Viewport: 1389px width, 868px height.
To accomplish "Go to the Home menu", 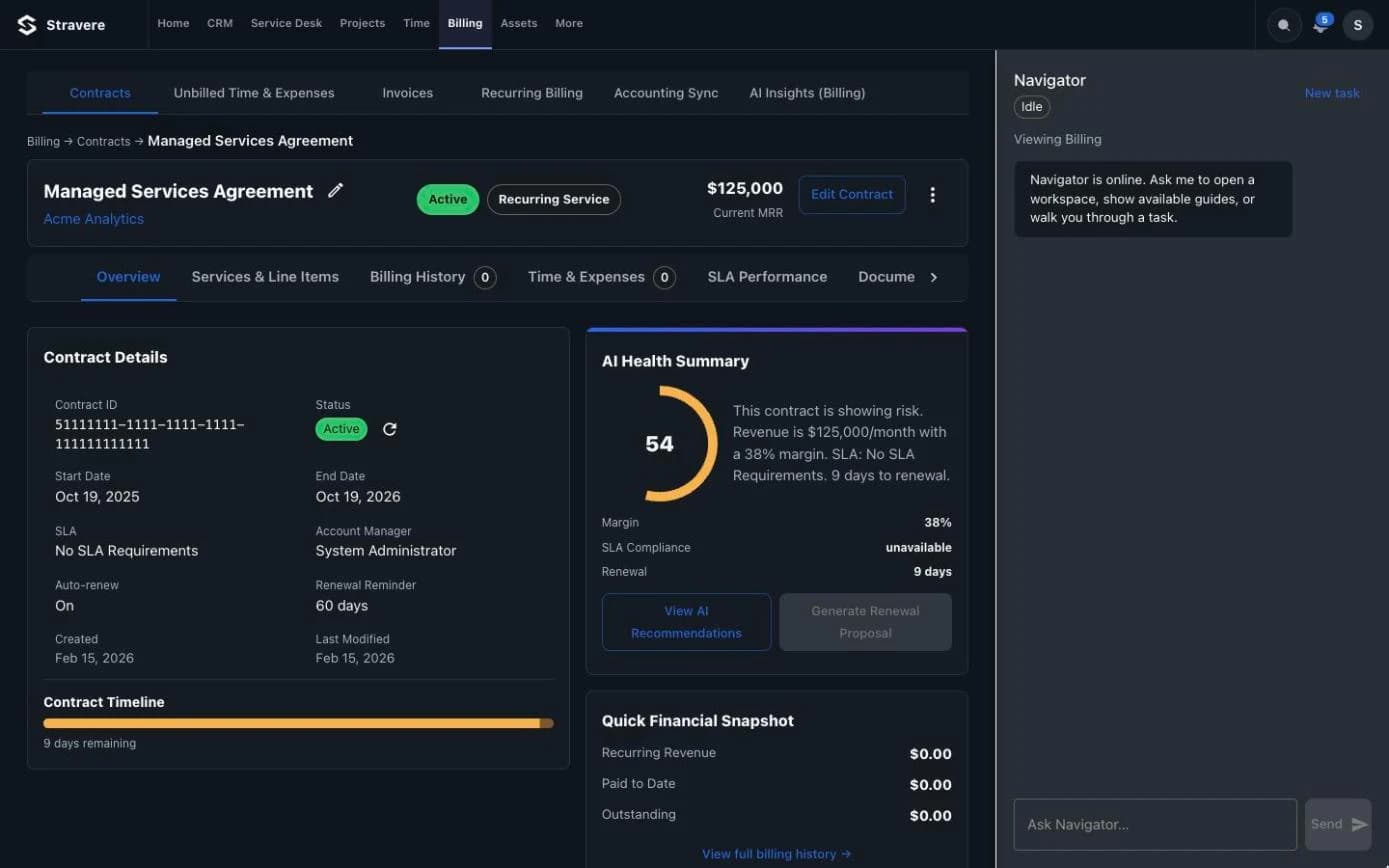I will [x=173, y=23].
